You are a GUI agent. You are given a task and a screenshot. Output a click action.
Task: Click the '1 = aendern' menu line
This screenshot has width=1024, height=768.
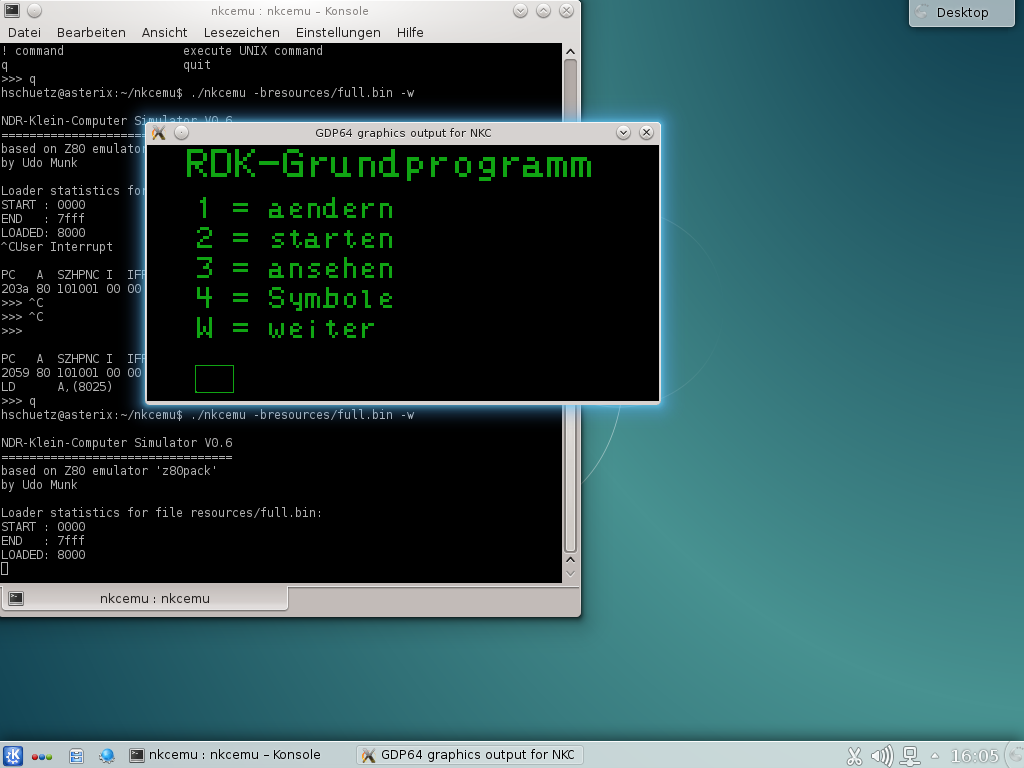click(x=295, y=208)
